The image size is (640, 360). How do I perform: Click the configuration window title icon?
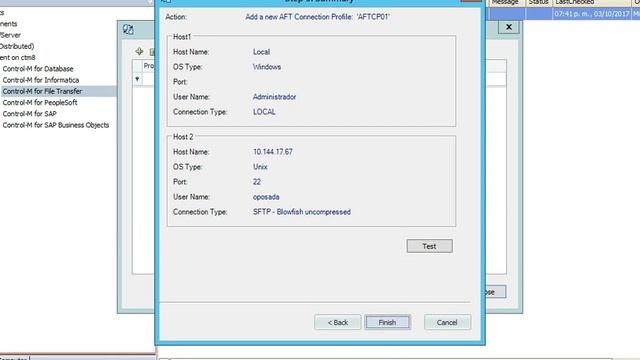(128, 29)
